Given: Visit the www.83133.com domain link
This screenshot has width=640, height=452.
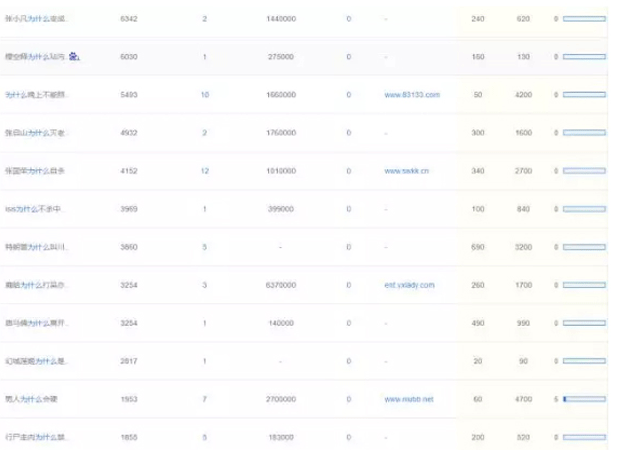Looking at the screenshot, I should (x=412, y=95).
